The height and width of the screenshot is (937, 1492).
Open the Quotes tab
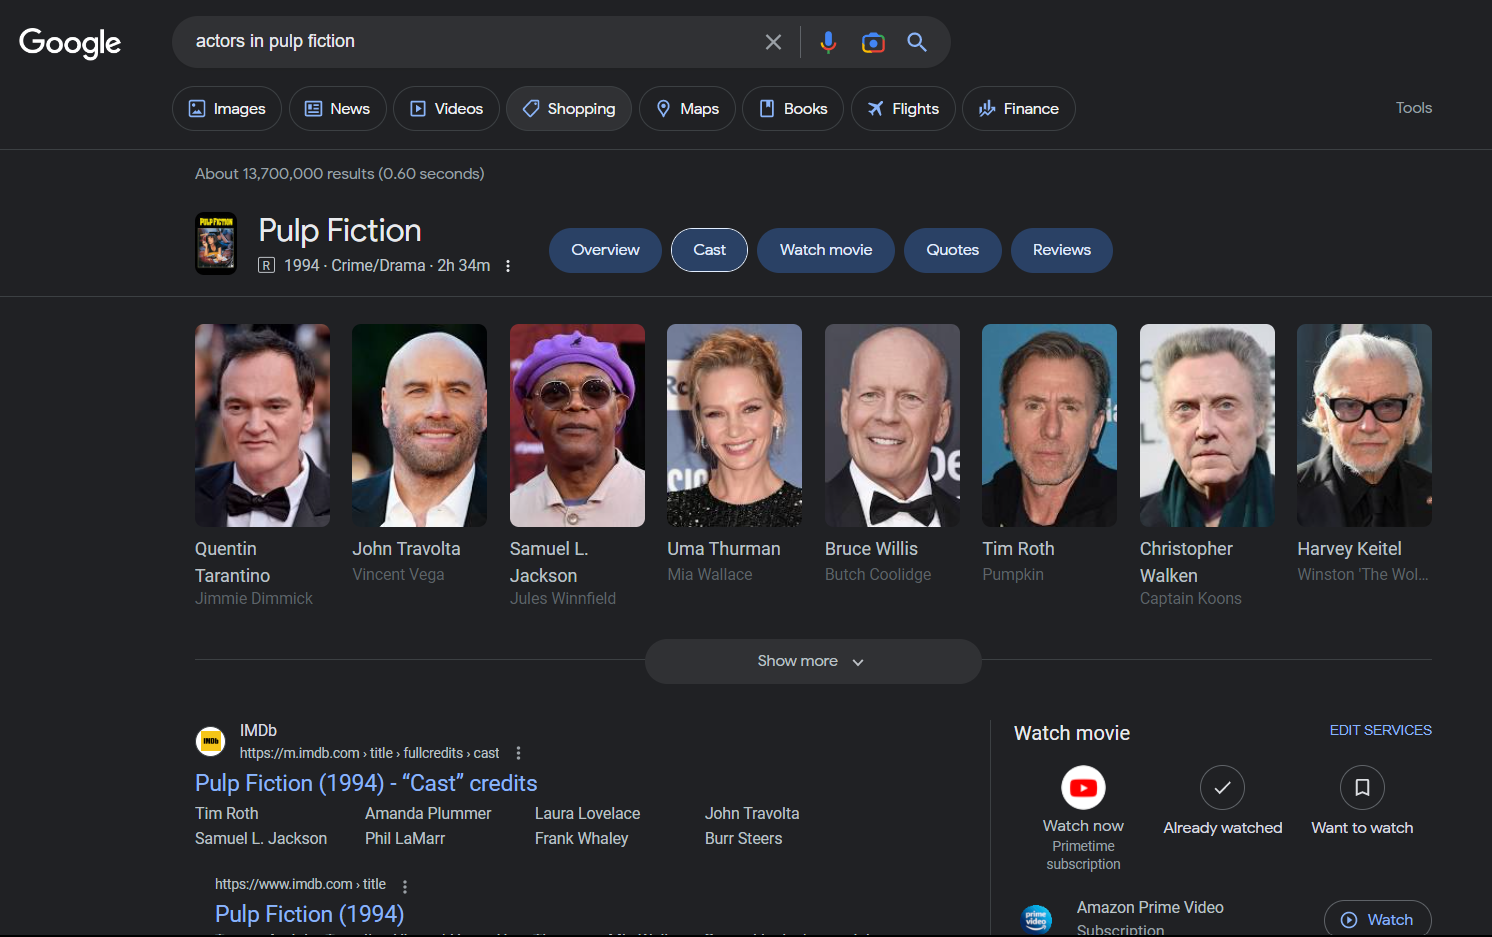coord(952,250)
